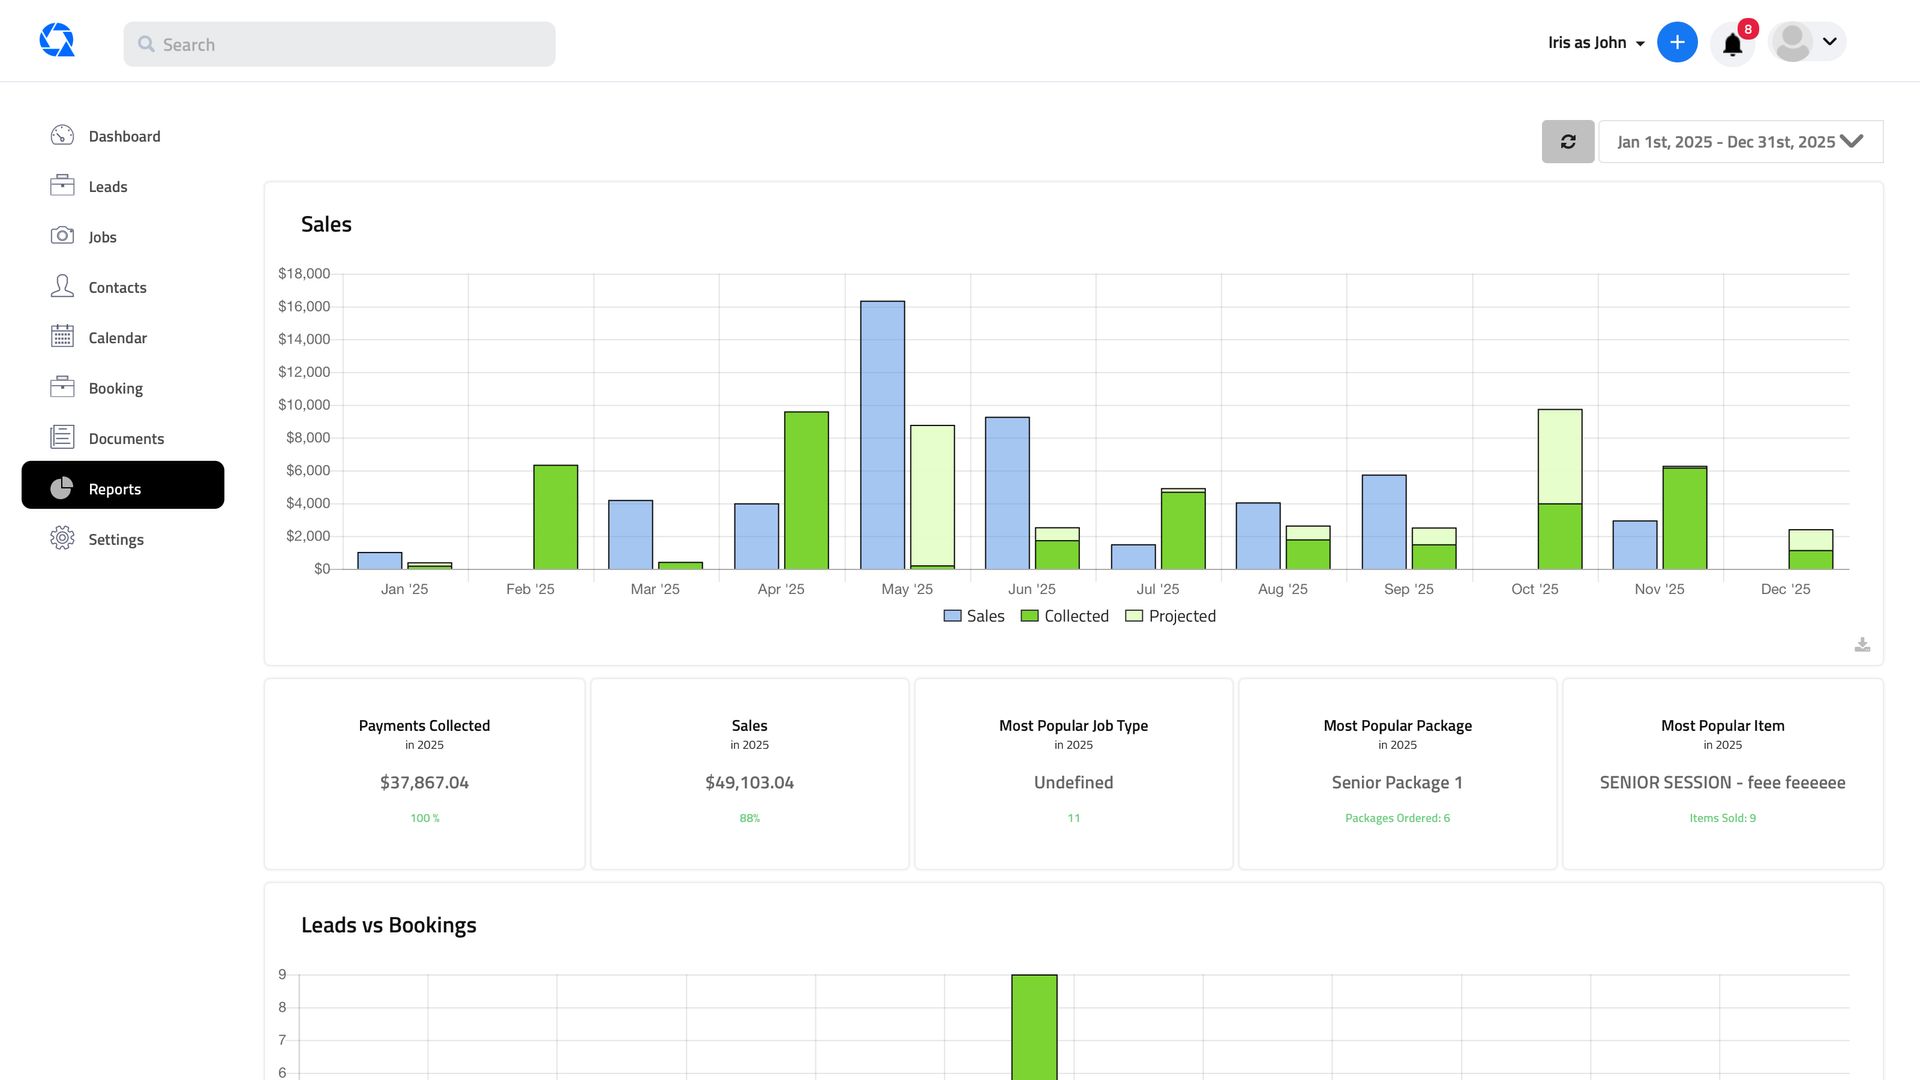Click inside the Search field
Viewport: 1920px width, 1080px height.
(x=339, y=44)
